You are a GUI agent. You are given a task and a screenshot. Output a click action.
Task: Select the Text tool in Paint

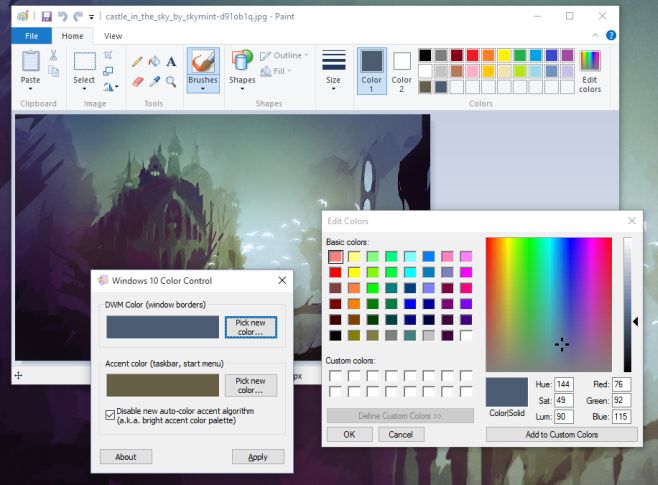171,62
